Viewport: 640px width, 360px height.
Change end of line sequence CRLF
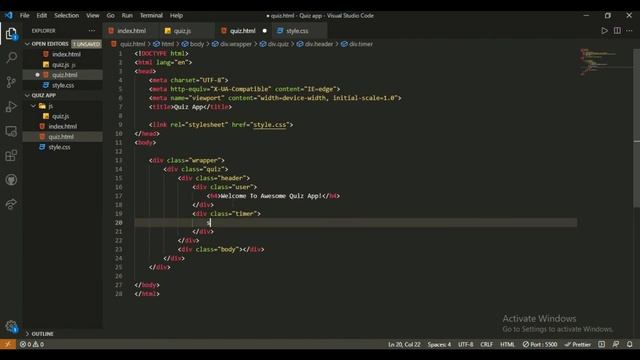pyautogui.click(x=487, y=344)
